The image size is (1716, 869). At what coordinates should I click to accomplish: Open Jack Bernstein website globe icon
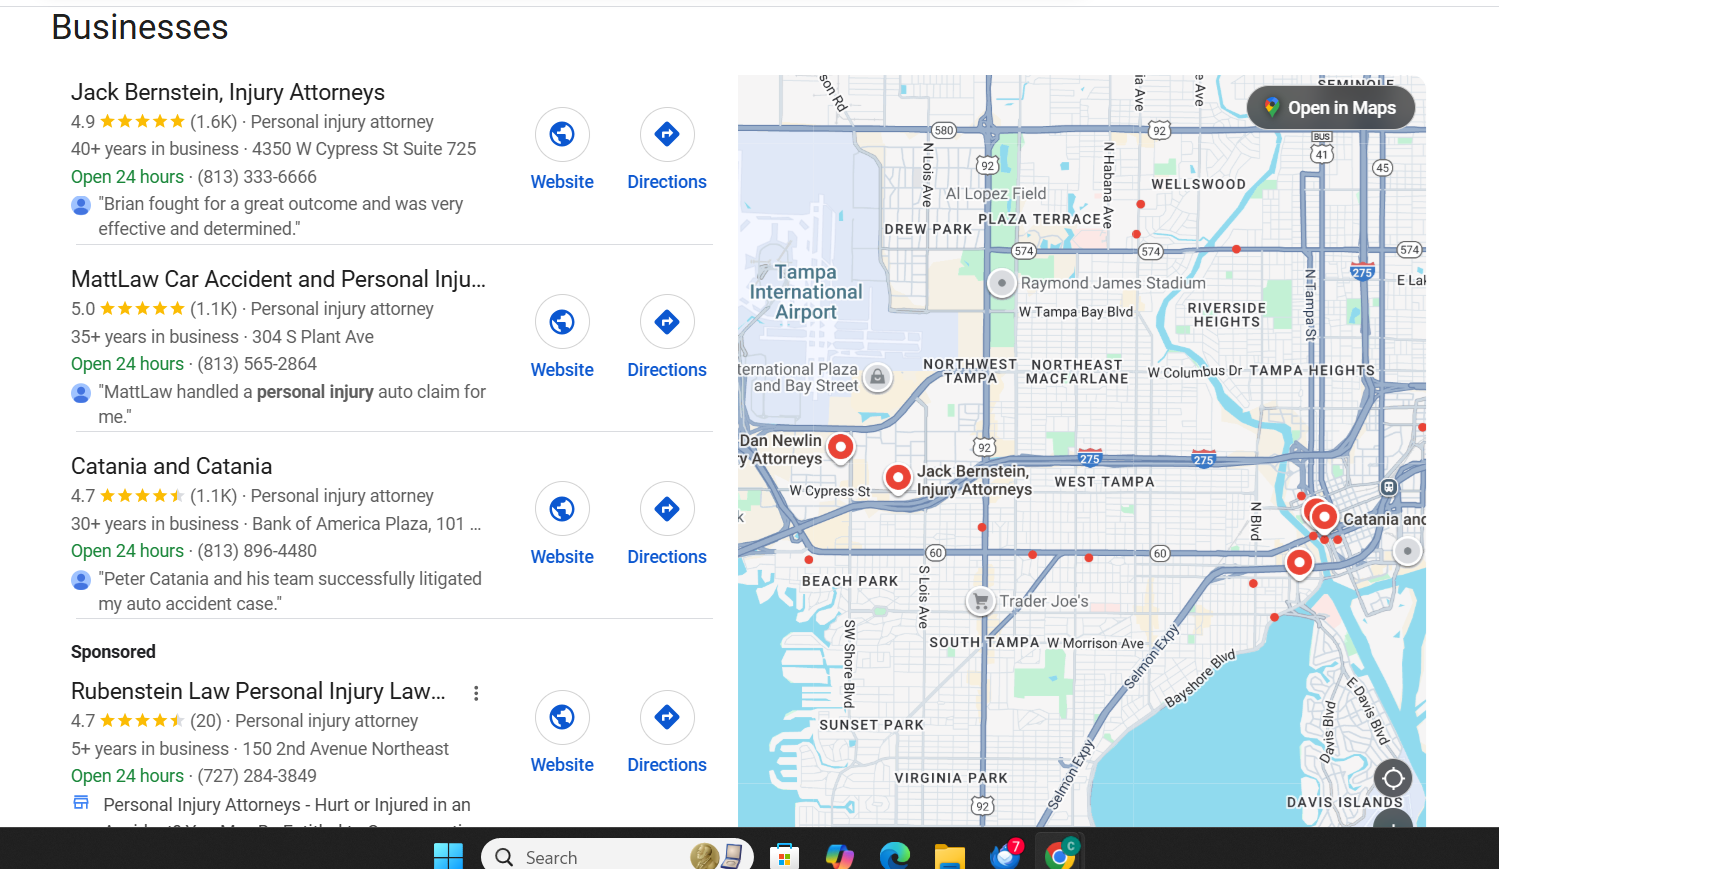[562, 134]
